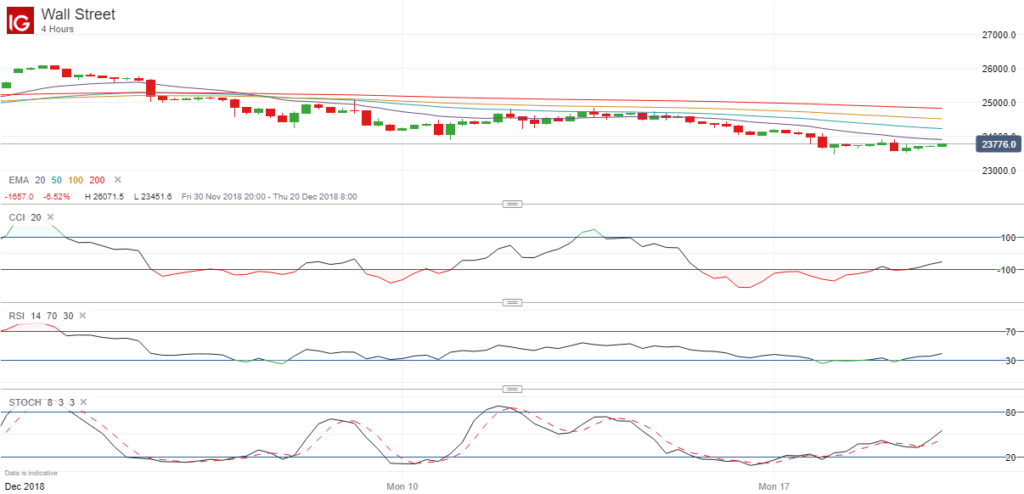The width and height of the screenshot is (1024, 494).
Task: Open the CCI indicator label settings
Action: (x=16, y=217)
